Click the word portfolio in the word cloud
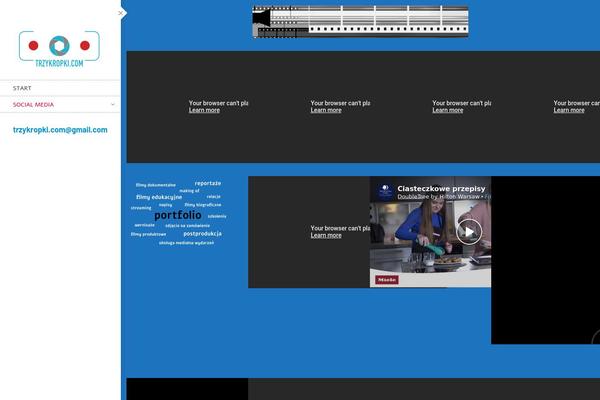 pos(178,215)
